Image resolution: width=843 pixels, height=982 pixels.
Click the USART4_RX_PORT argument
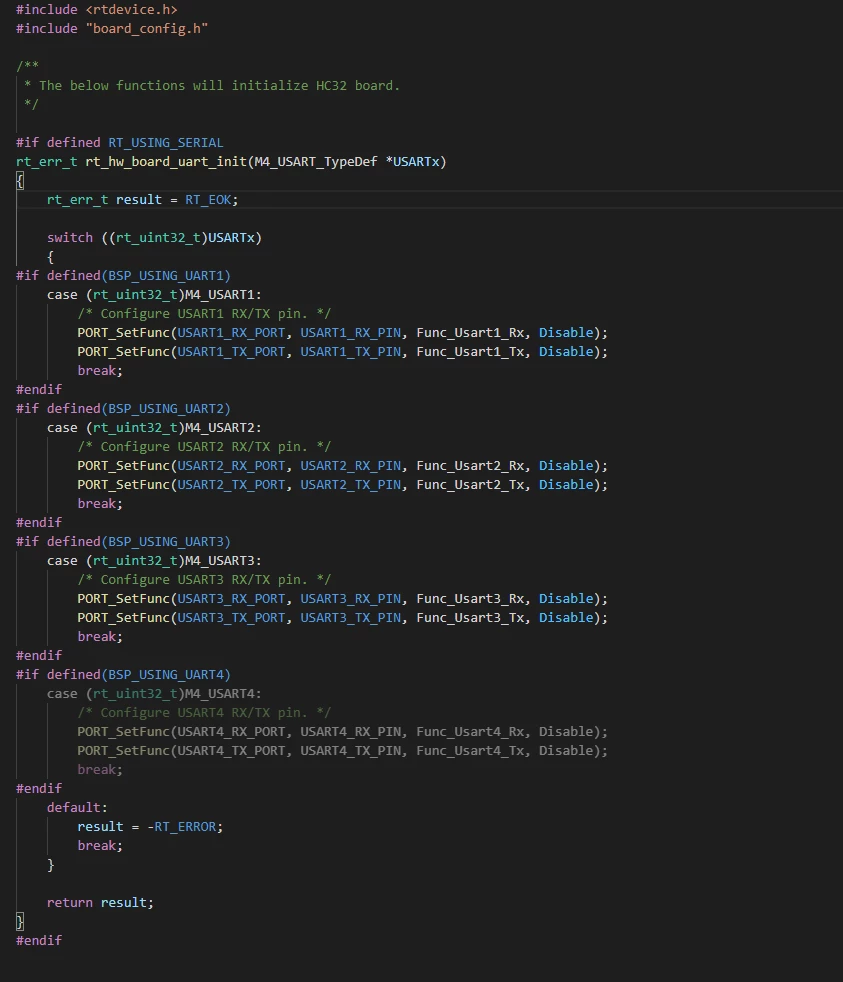231,732
